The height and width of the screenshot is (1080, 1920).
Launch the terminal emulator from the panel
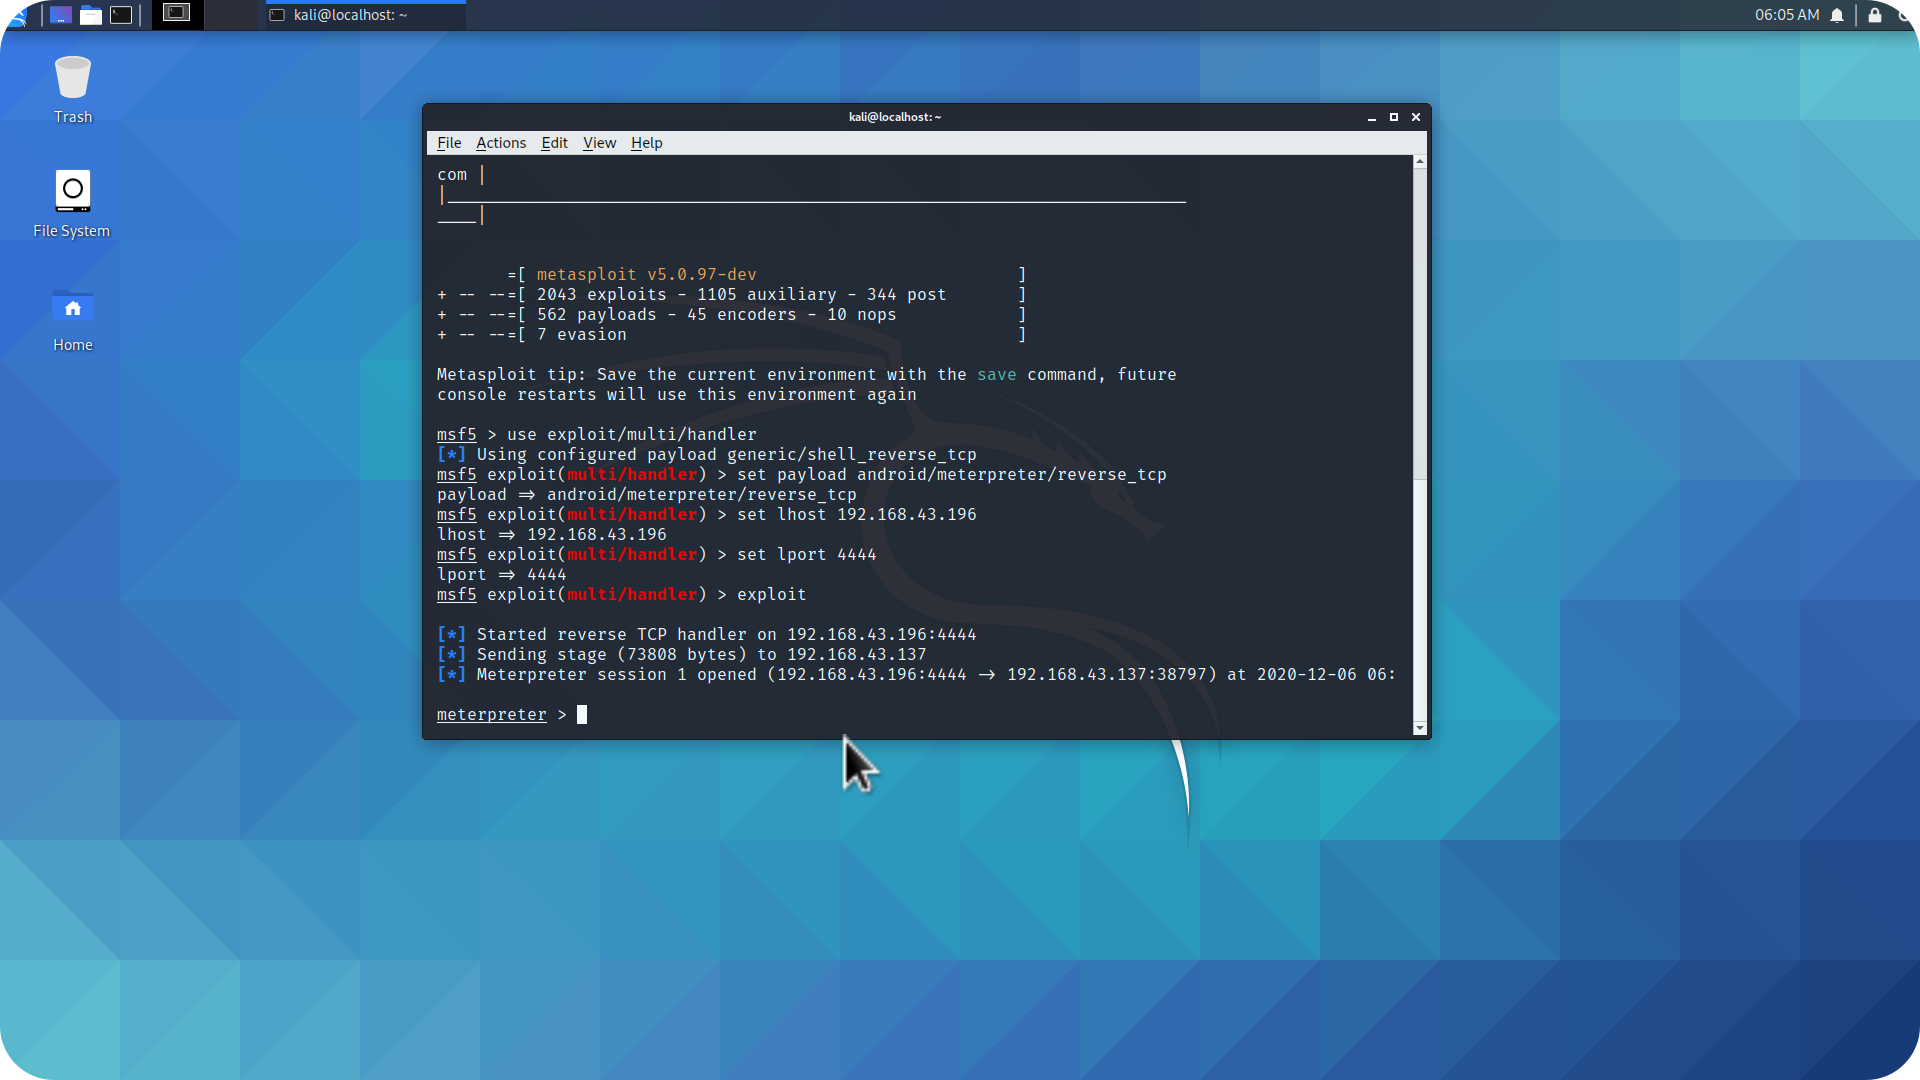[x=121, y=15]
